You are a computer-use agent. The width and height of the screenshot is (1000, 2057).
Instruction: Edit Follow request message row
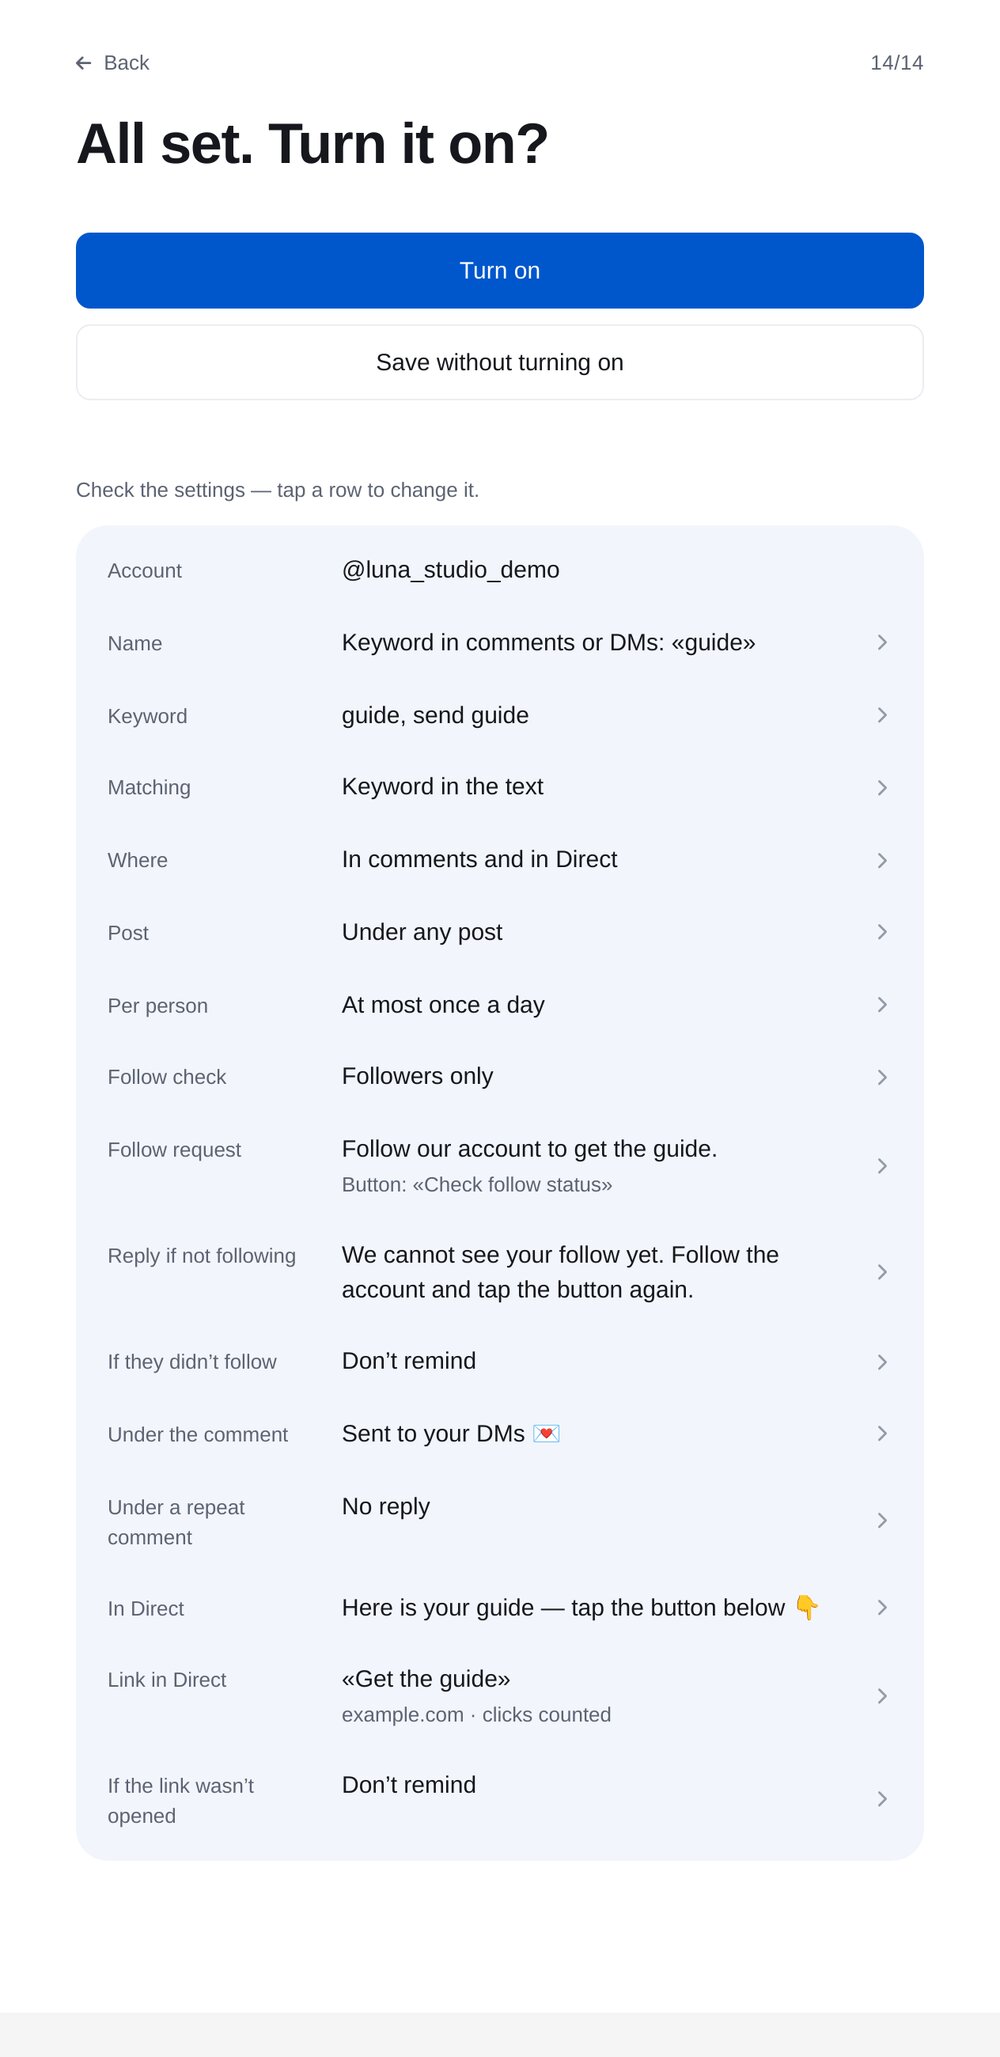[x=500, y=1166]
